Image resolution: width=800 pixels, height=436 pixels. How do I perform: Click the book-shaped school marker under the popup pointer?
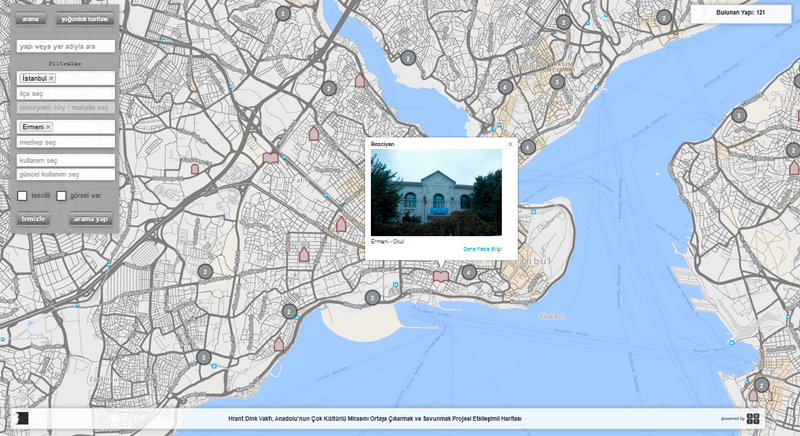click(441, 276)
